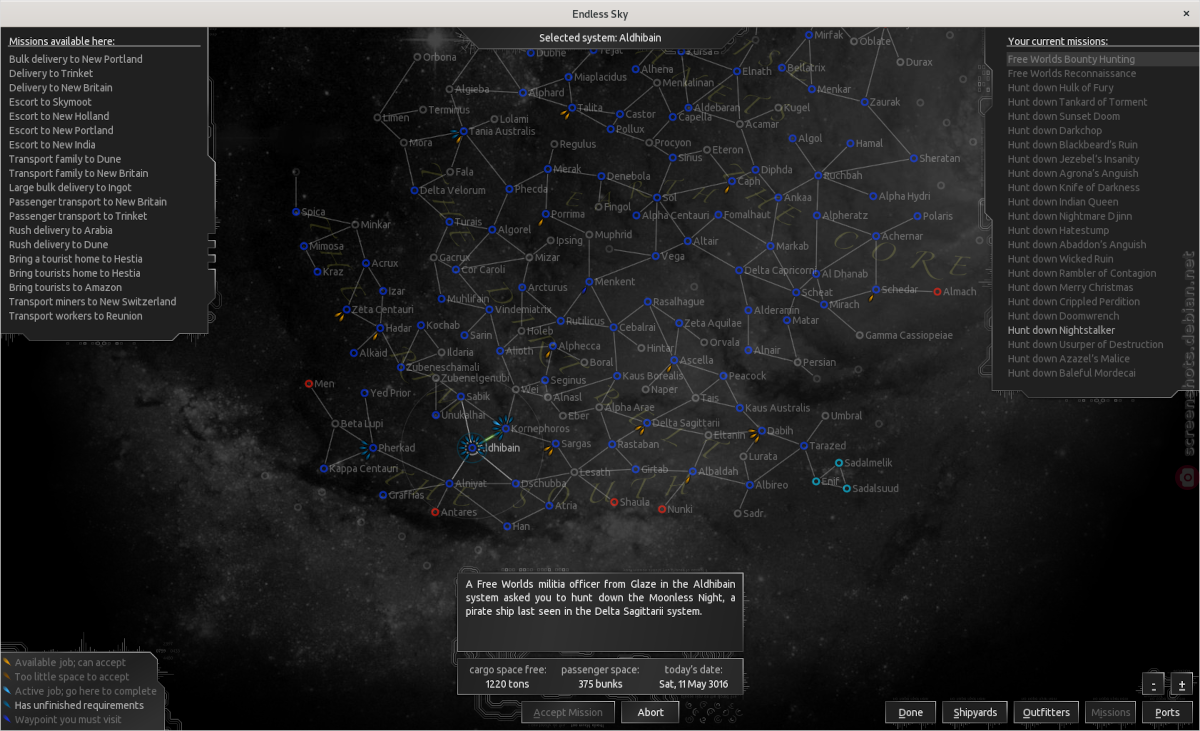This screenshot has height=731, width=1200.
Task: Select the Tarazed system node
Action: click(x=803, y=446)
